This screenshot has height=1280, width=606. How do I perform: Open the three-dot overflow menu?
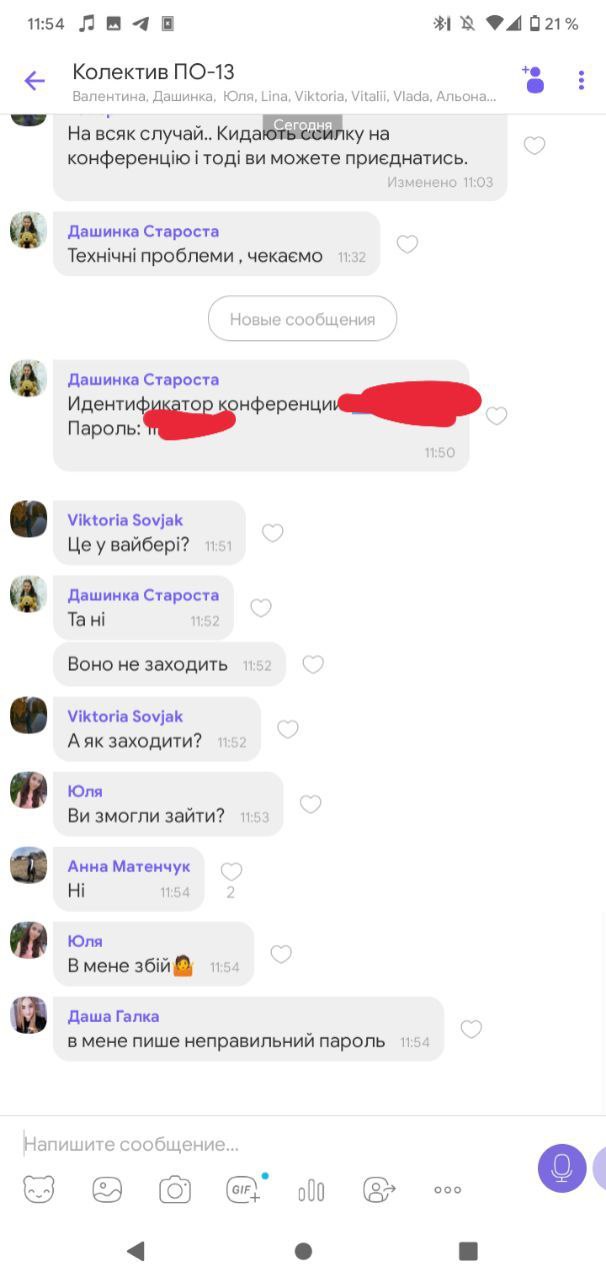pyautogui.click(x=581, y=80)
